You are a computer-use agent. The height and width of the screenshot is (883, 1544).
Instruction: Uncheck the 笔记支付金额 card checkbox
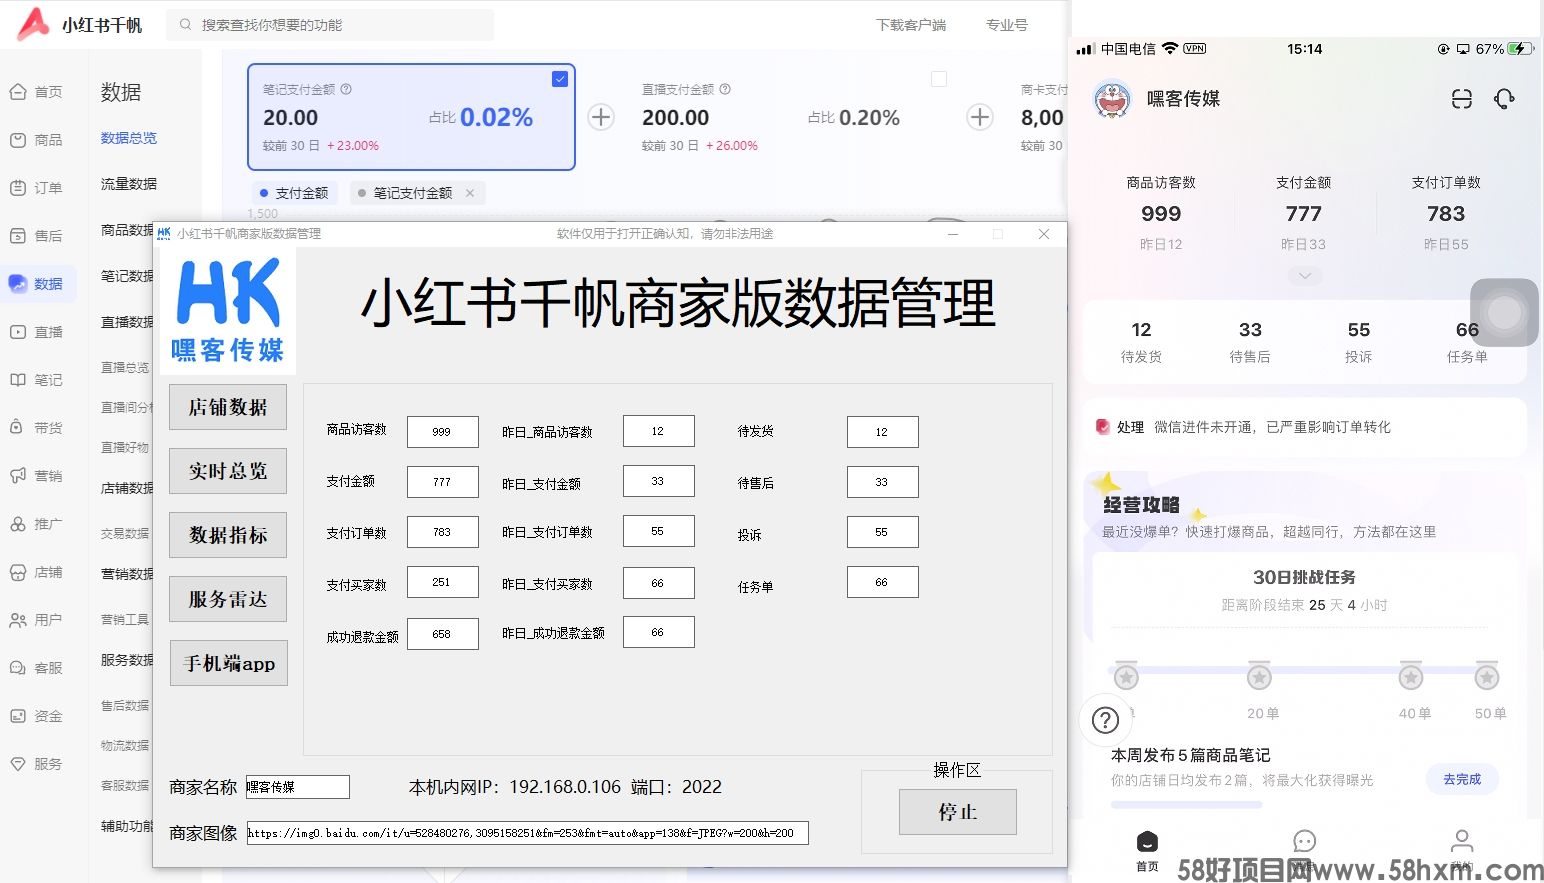560,79
